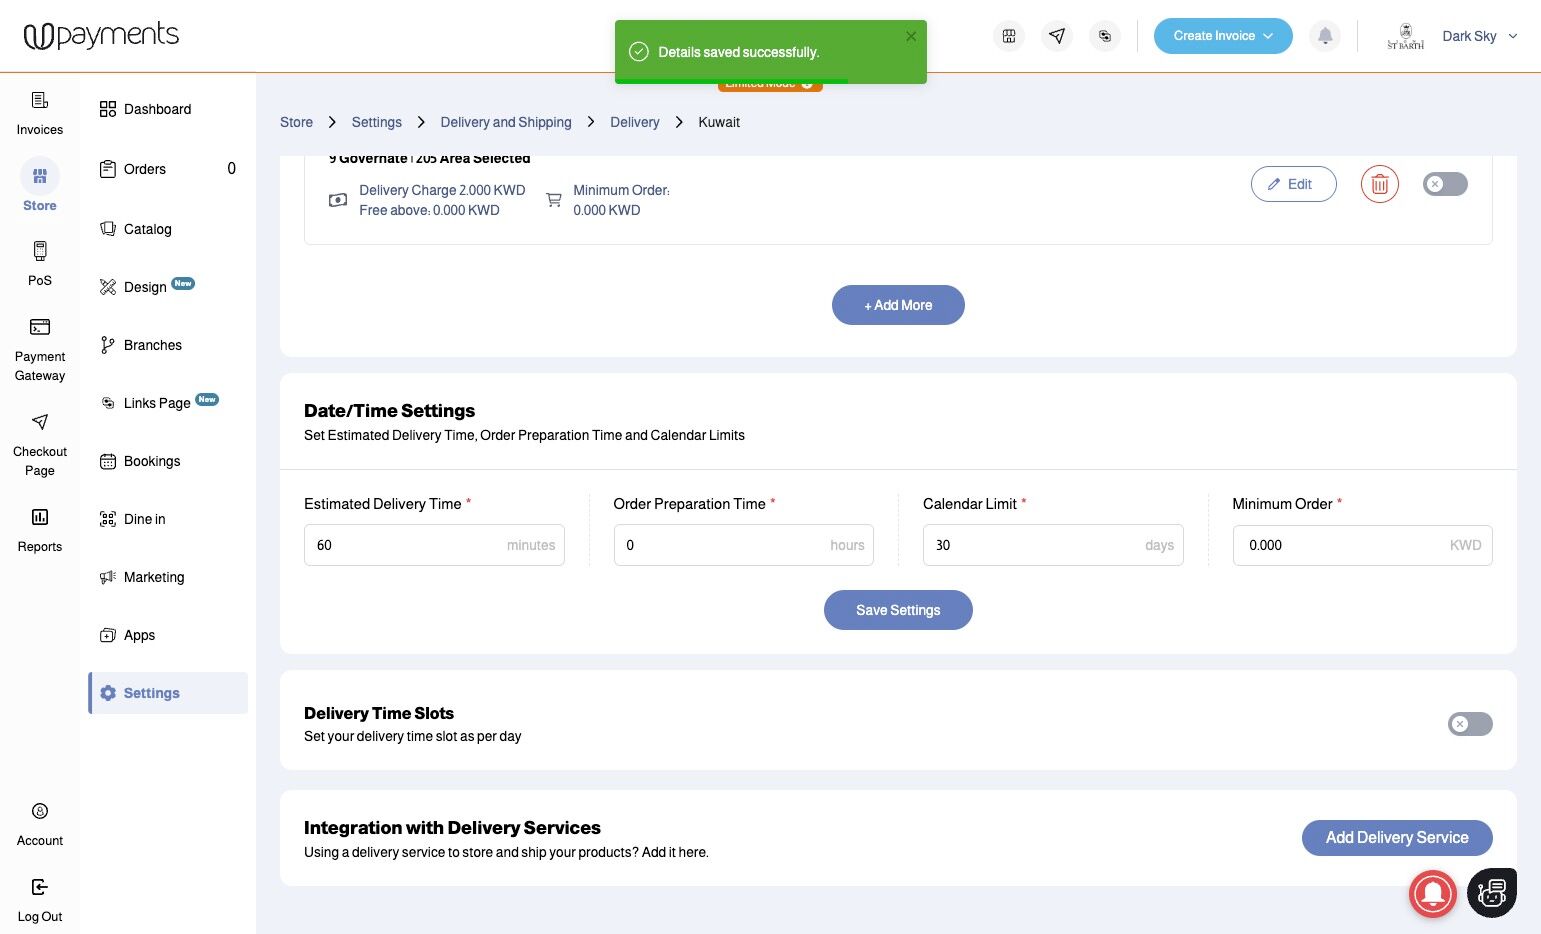Go to Store breadcrumb
Image resolution: width=1541 pixels, height=934 pixels.
[296, 122]
